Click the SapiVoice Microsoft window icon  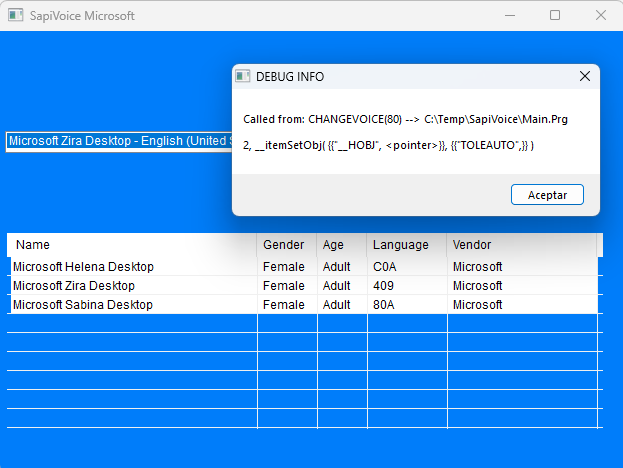click(x=16, y=15)
